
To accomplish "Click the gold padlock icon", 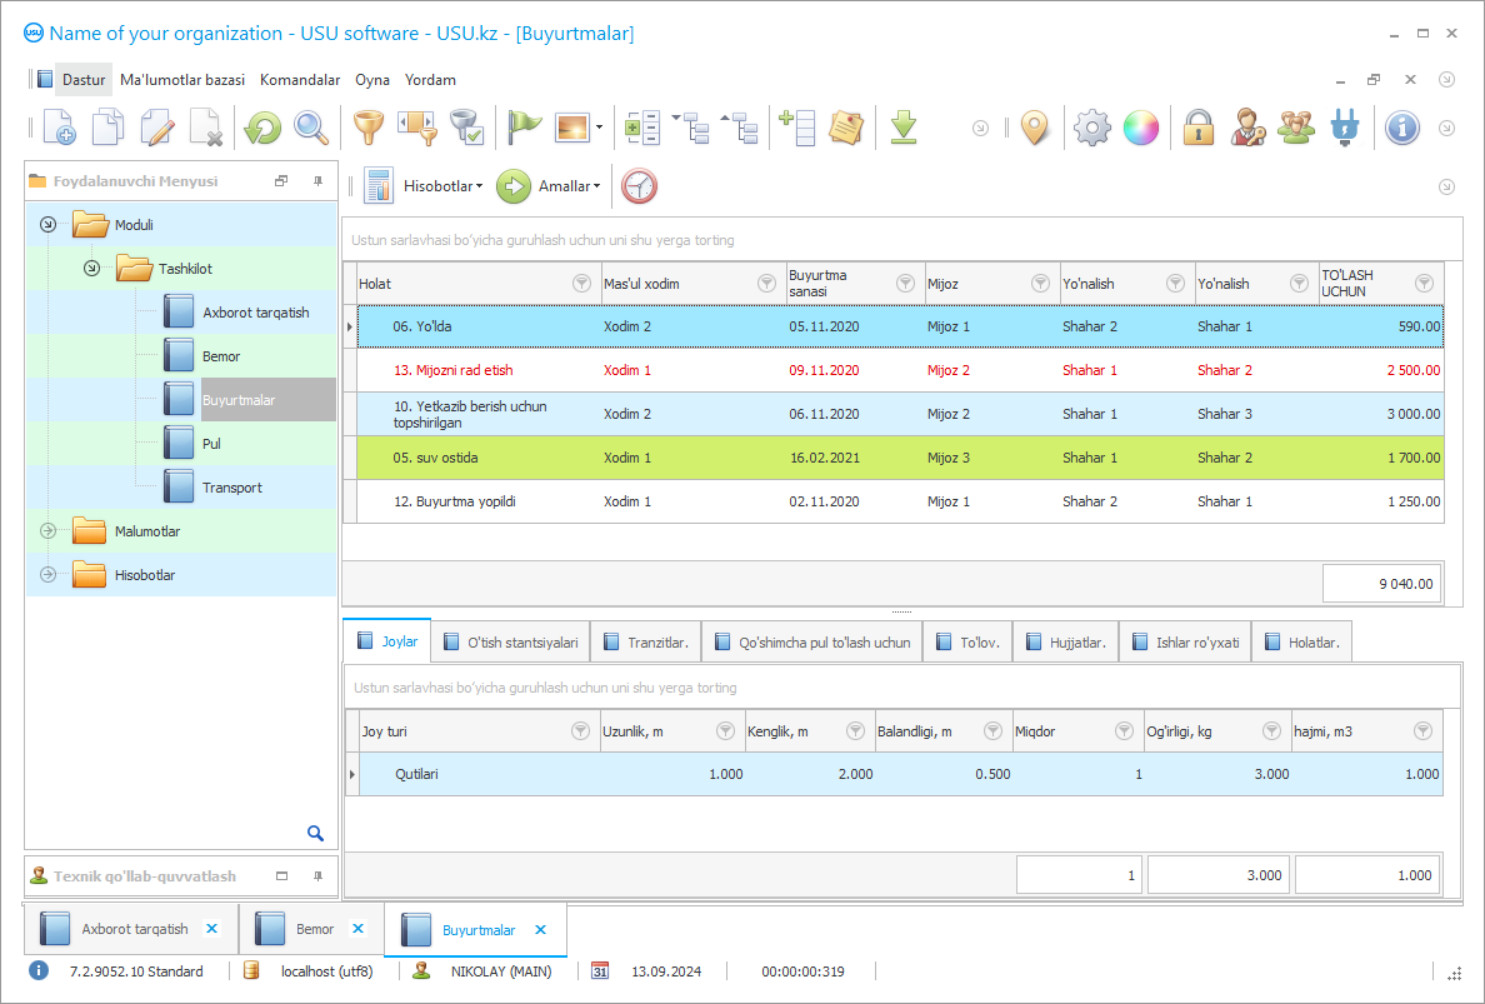I will coord(1198,128).
